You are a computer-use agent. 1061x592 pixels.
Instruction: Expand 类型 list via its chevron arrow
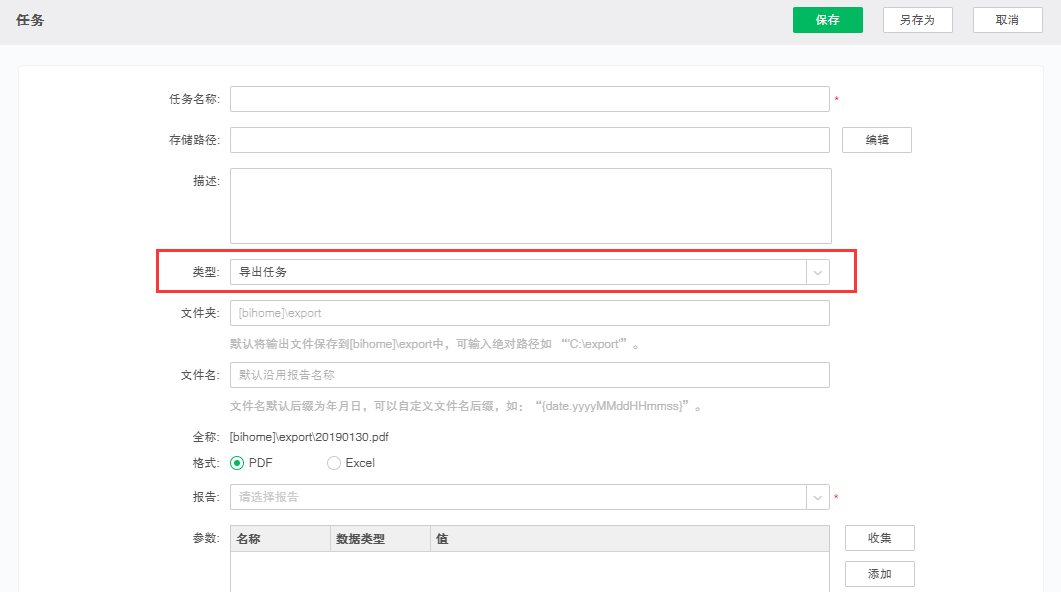pyautogui.click(x=818, y=272)
